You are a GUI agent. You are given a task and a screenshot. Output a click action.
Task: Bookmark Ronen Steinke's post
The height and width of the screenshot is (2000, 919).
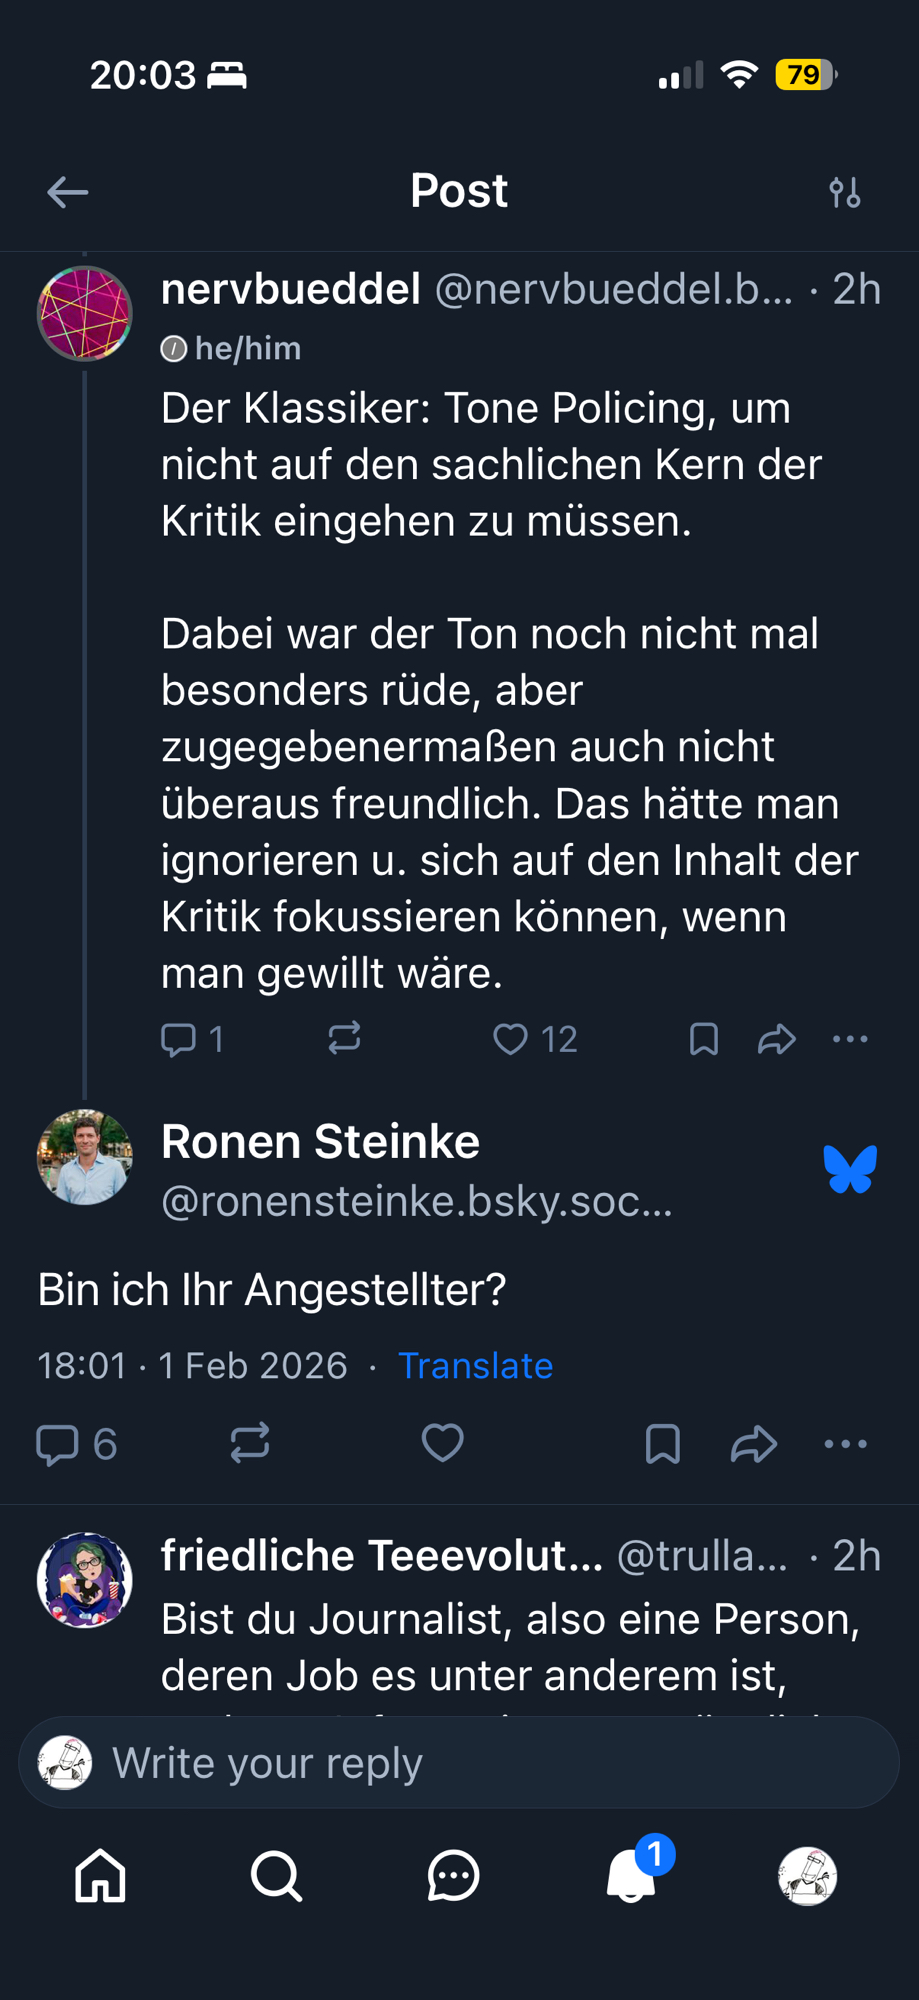click(x=663, y=1444)
